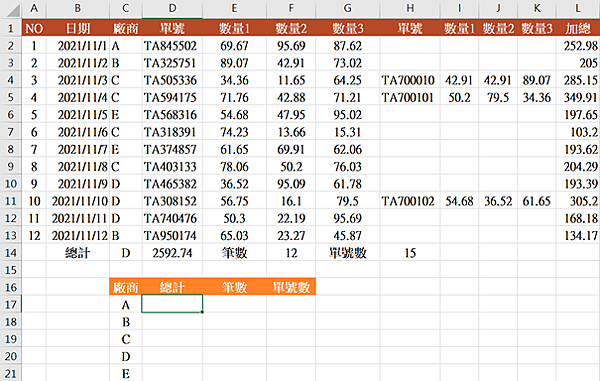Select column A header
The width and height of the screenshot is (600, 381).
(34, 8)
